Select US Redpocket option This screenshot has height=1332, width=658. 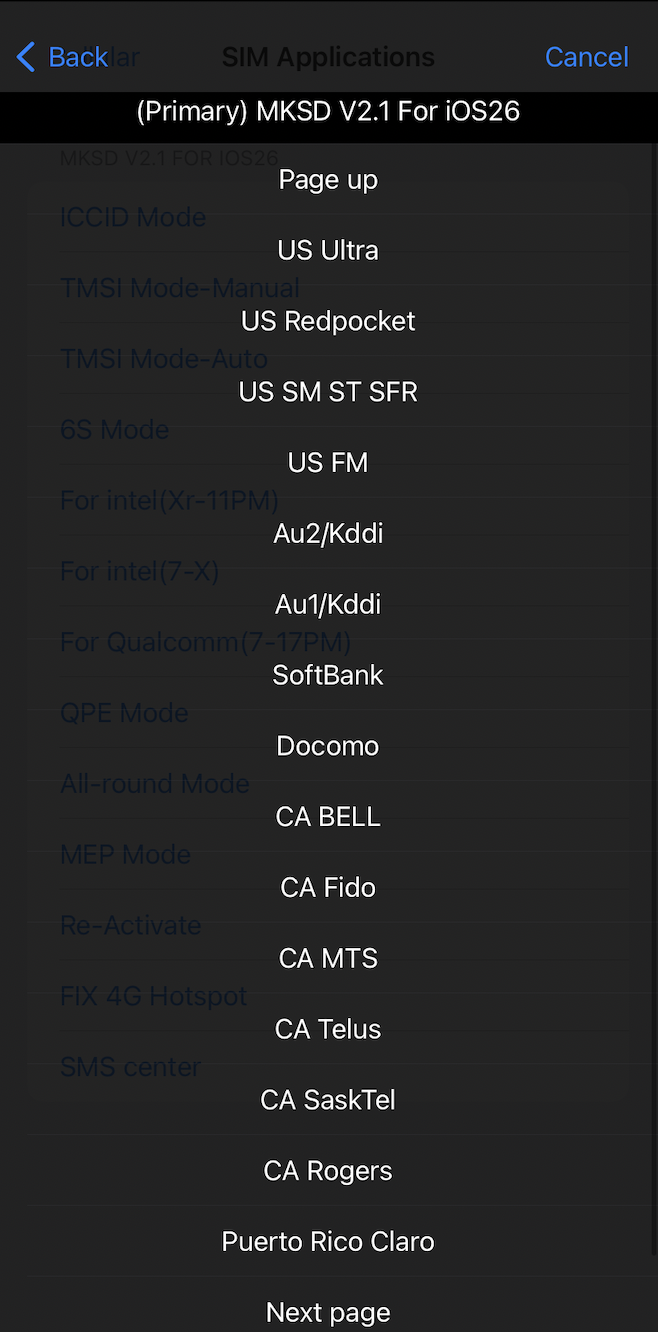pos(328,321)
